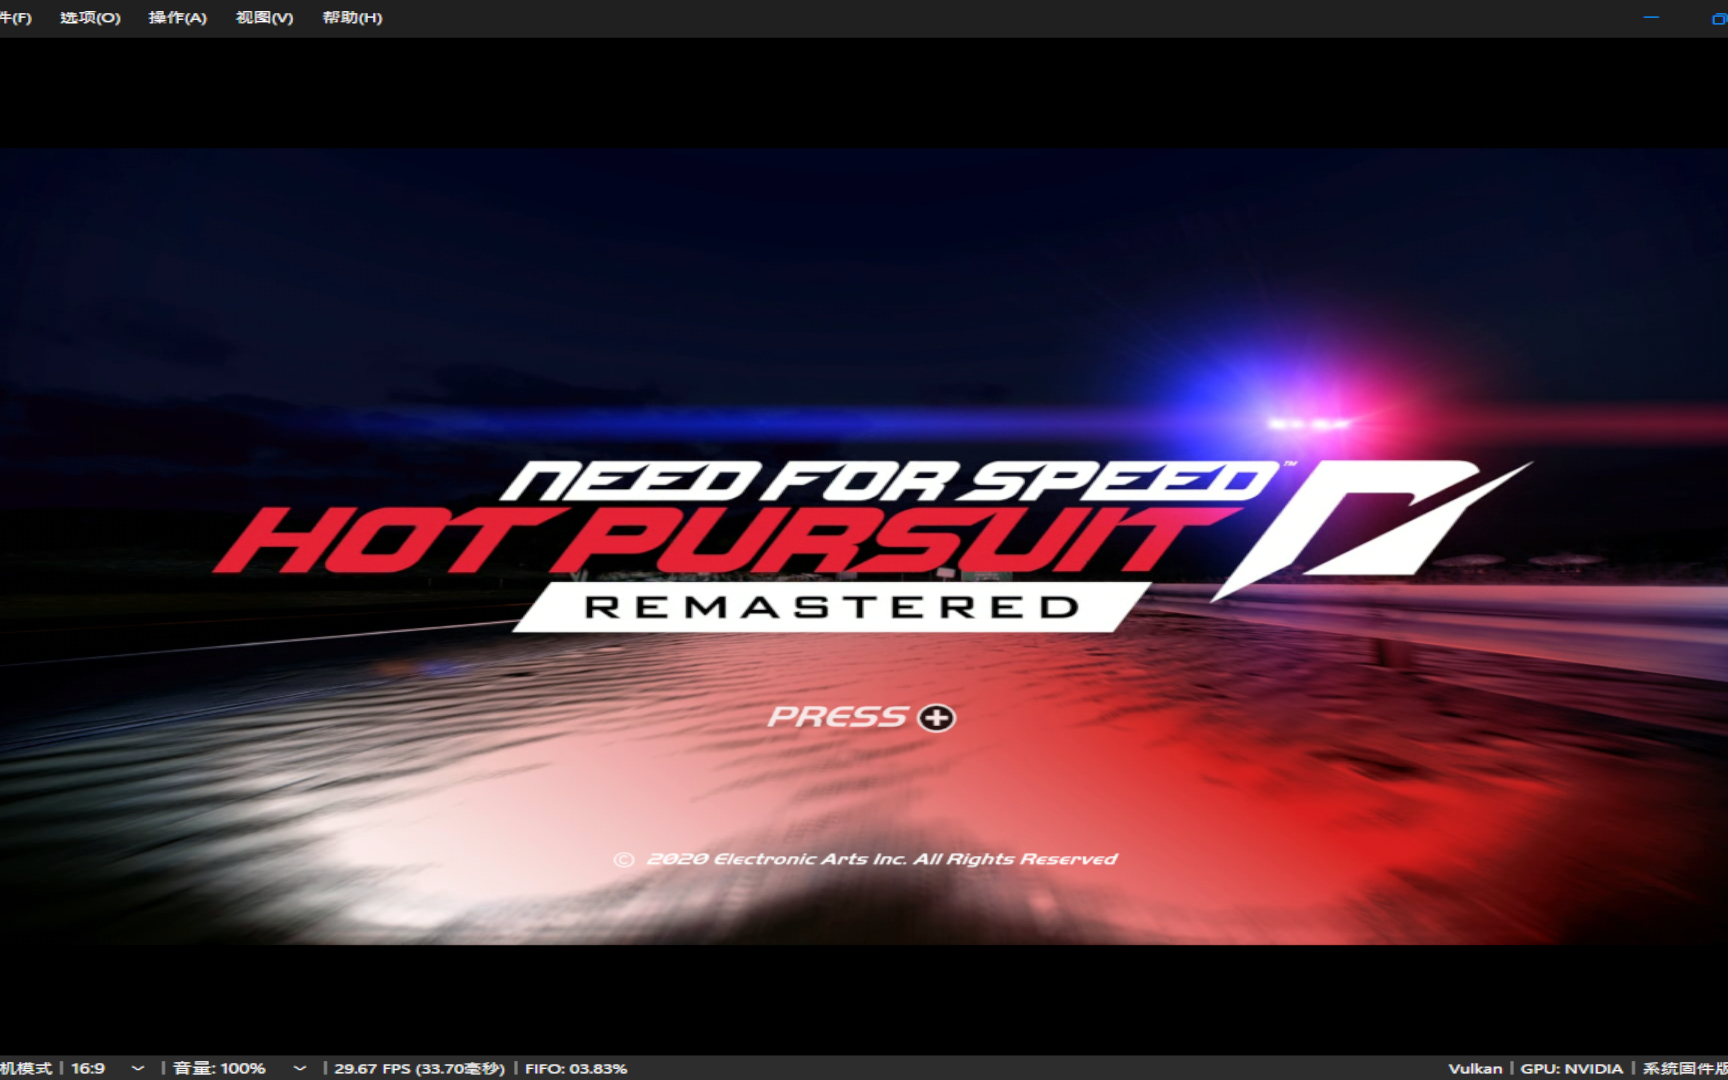Click the 音量: 100% volume indicator
1728x1080 pixels.
point(219,1068)
